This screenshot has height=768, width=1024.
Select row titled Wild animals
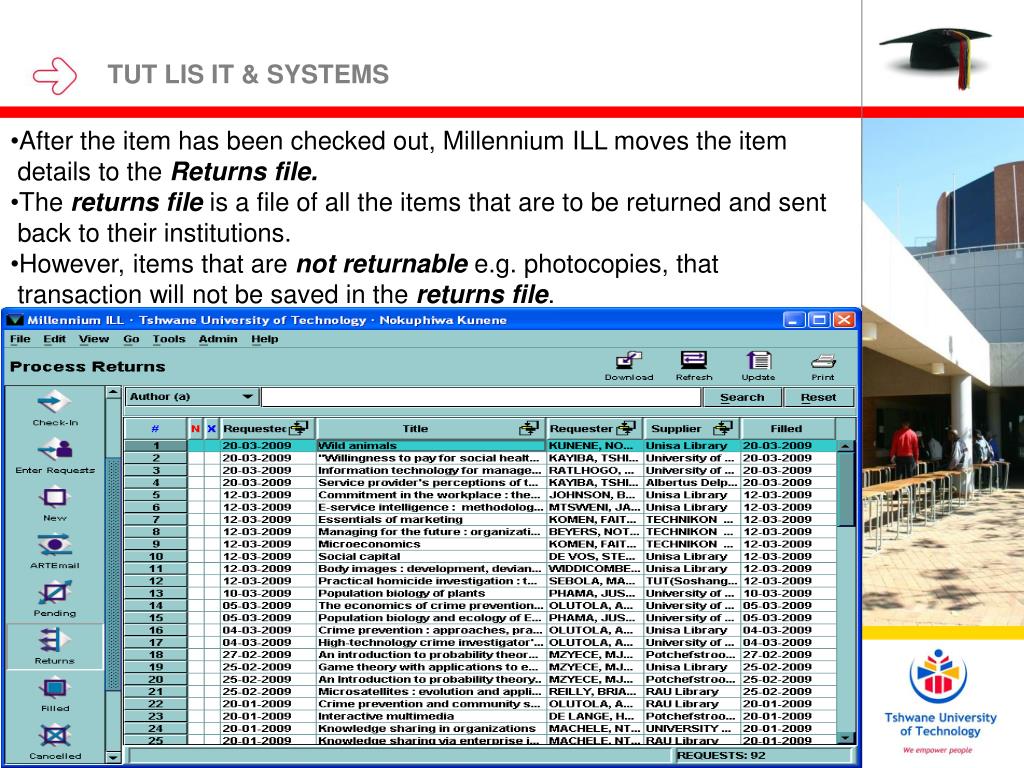(x=481, y=445)
